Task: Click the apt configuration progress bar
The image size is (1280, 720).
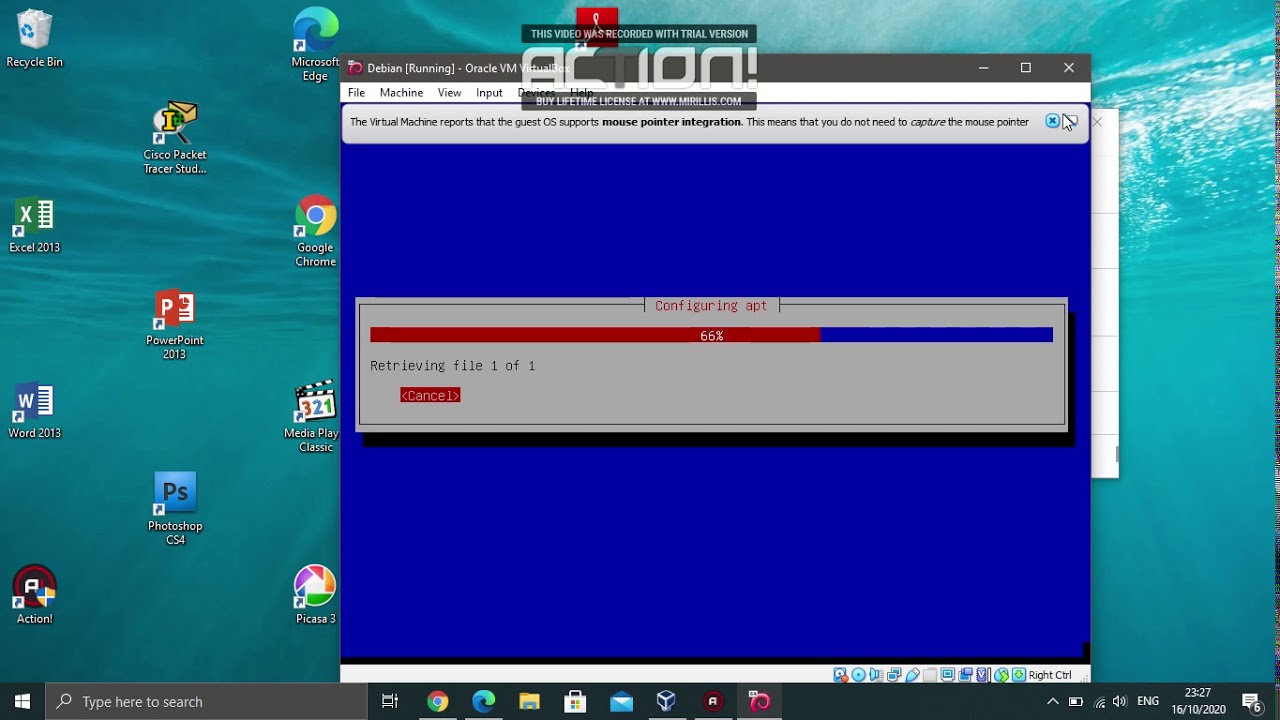Action: 711,336
